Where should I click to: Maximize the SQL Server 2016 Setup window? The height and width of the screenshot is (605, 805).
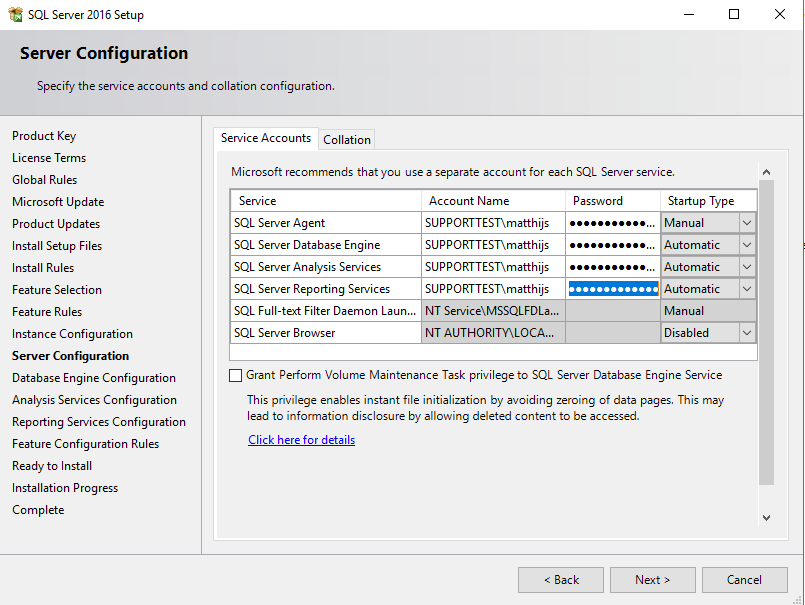[734, 14]
